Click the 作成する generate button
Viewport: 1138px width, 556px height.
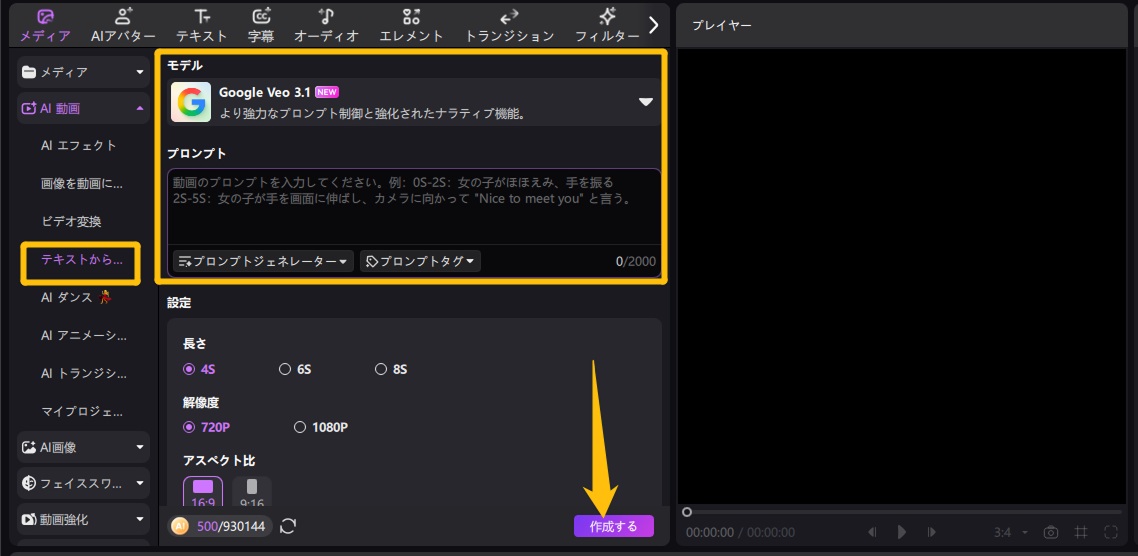coord(614,526)
